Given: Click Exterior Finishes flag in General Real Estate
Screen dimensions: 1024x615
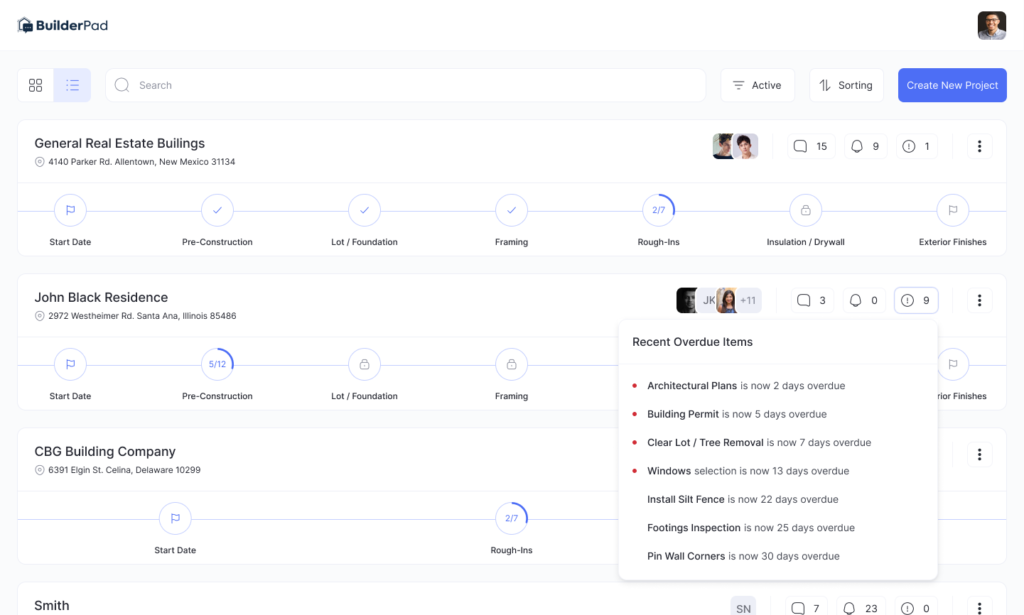Looking at the screenshot, I should 953,210.
